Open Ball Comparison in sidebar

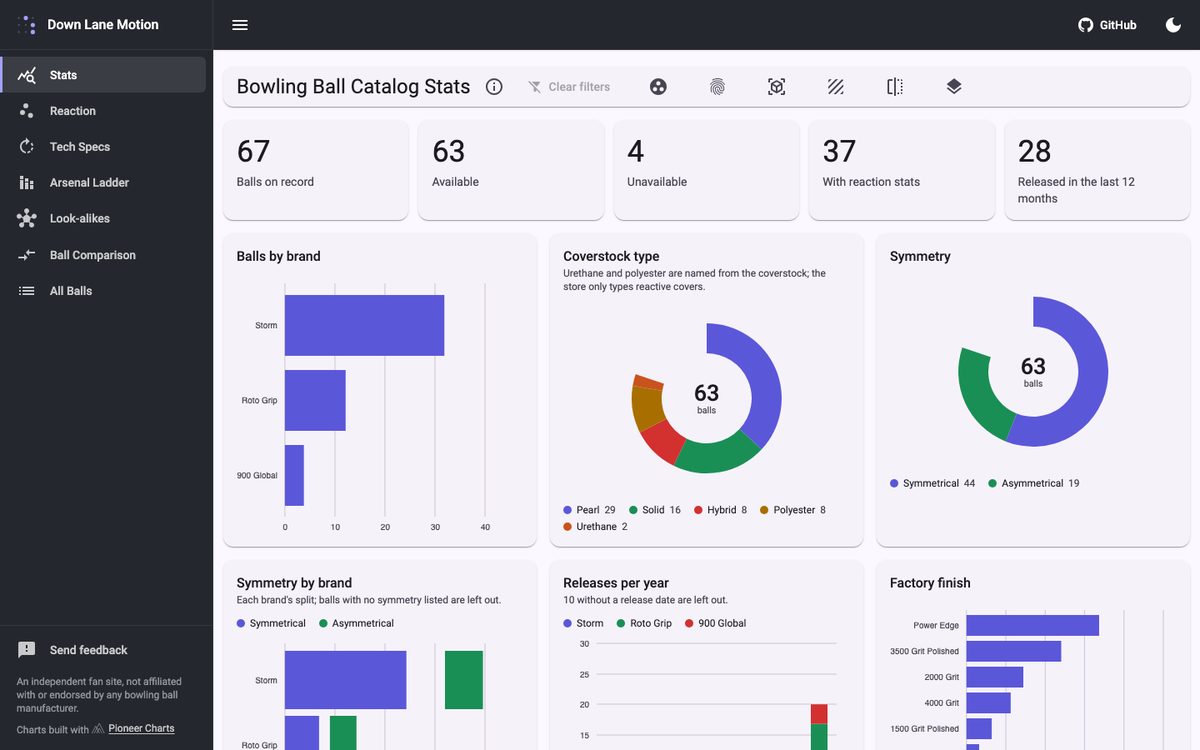click(x=104, y=255)
